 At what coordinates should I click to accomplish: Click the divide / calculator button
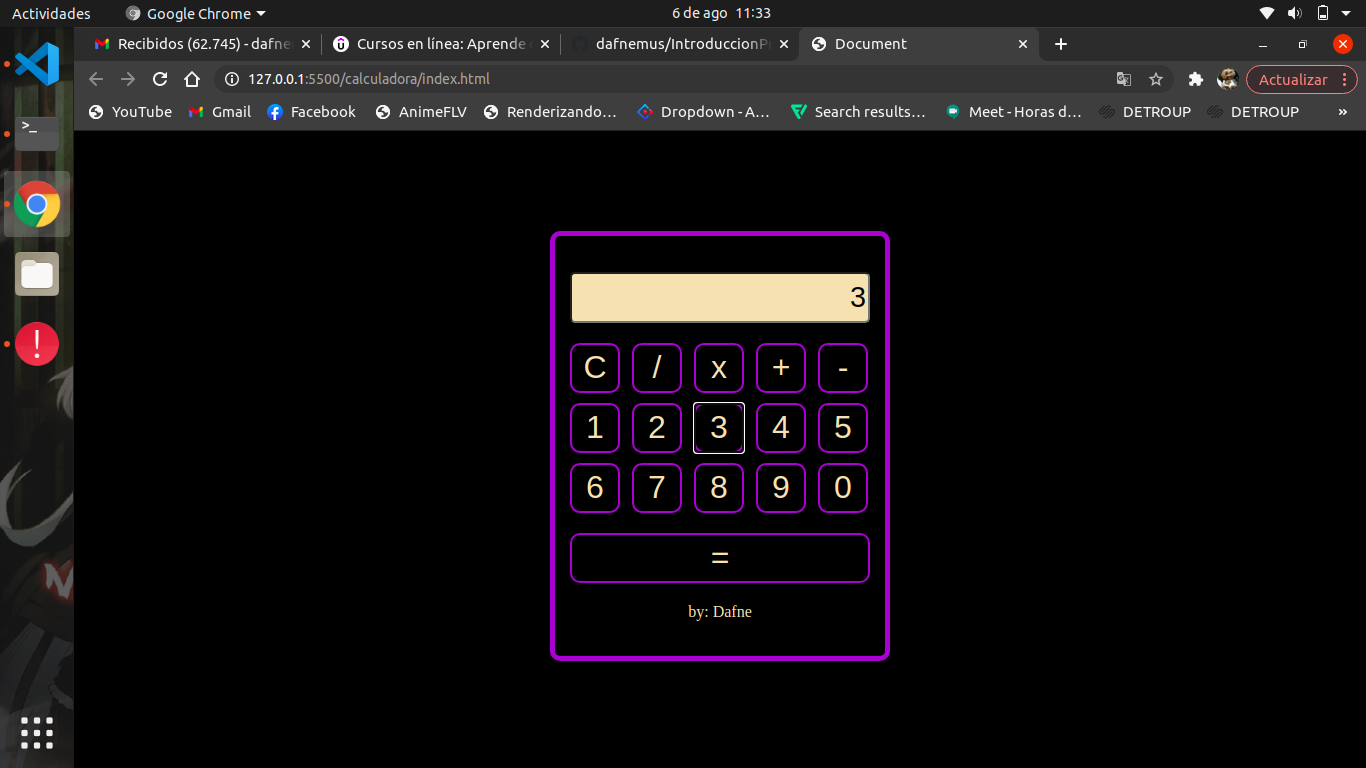657,368
